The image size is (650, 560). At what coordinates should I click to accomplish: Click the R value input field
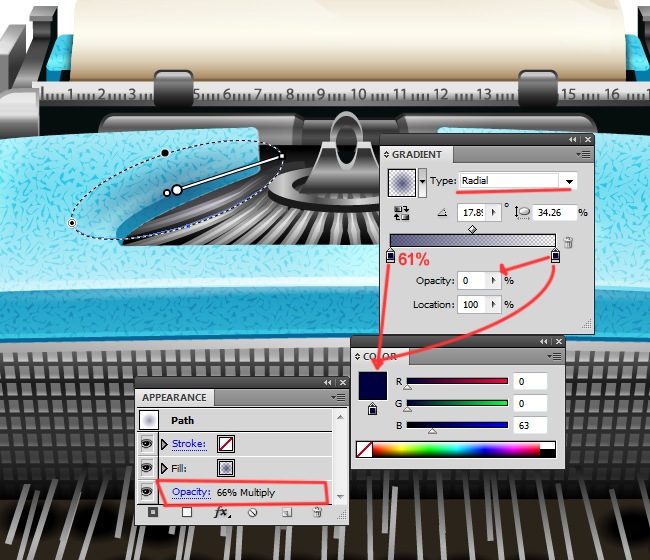[530, 381]
